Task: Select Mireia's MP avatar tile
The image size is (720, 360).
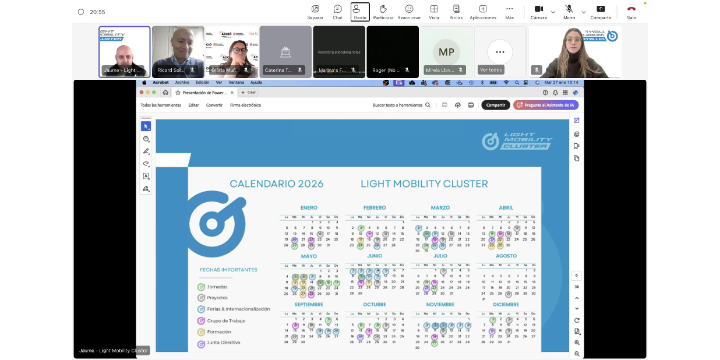Action: point(446,52)
